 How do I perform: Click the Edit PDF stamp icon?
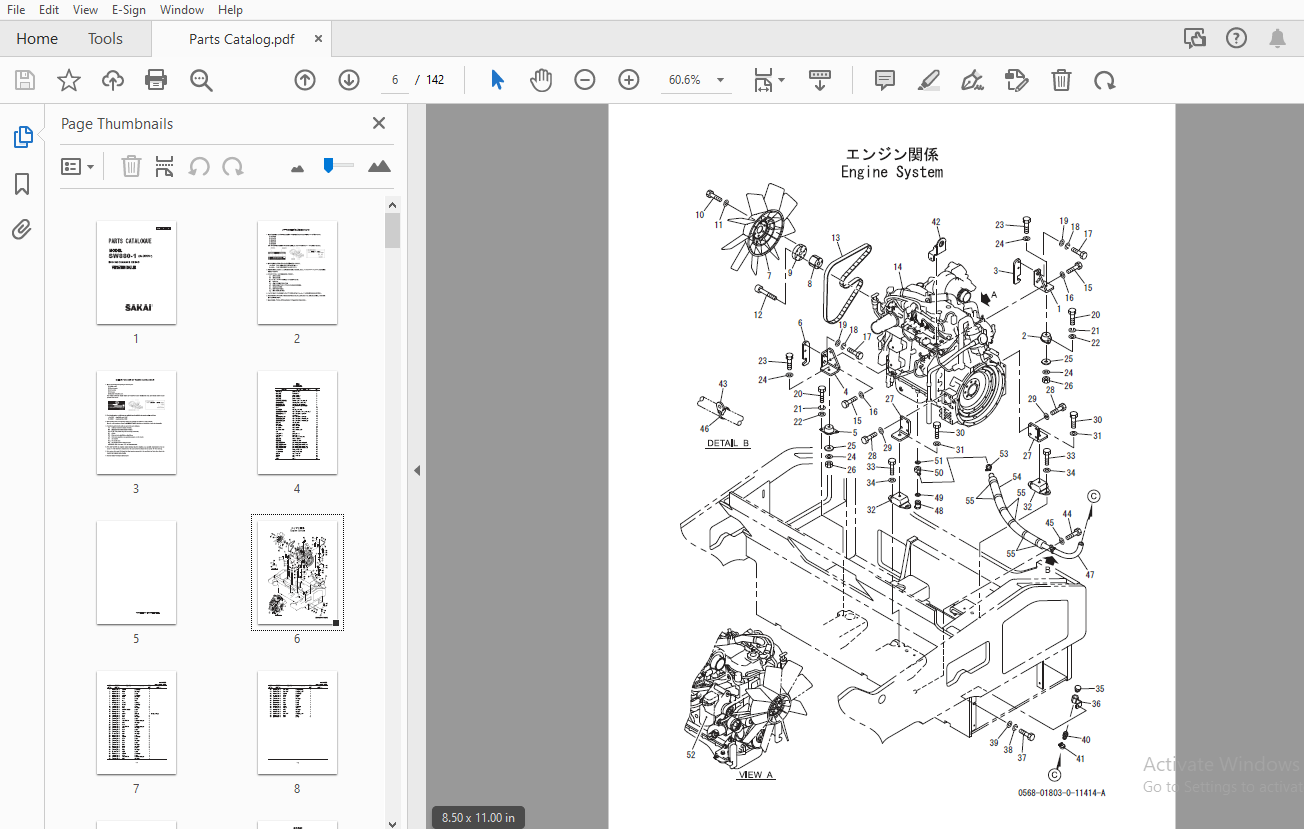pos(1017,80)
